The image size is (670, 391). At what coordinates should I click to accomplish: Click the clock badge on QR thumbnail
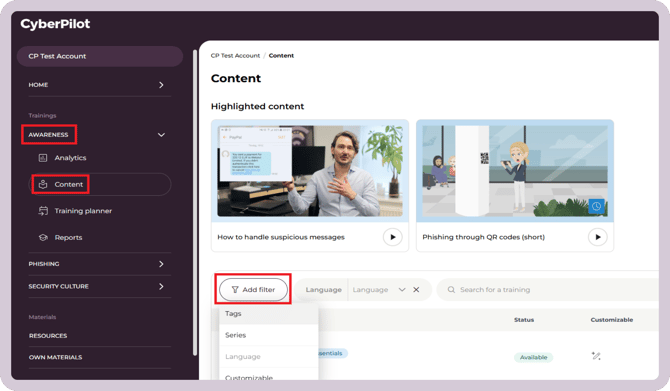597,206
